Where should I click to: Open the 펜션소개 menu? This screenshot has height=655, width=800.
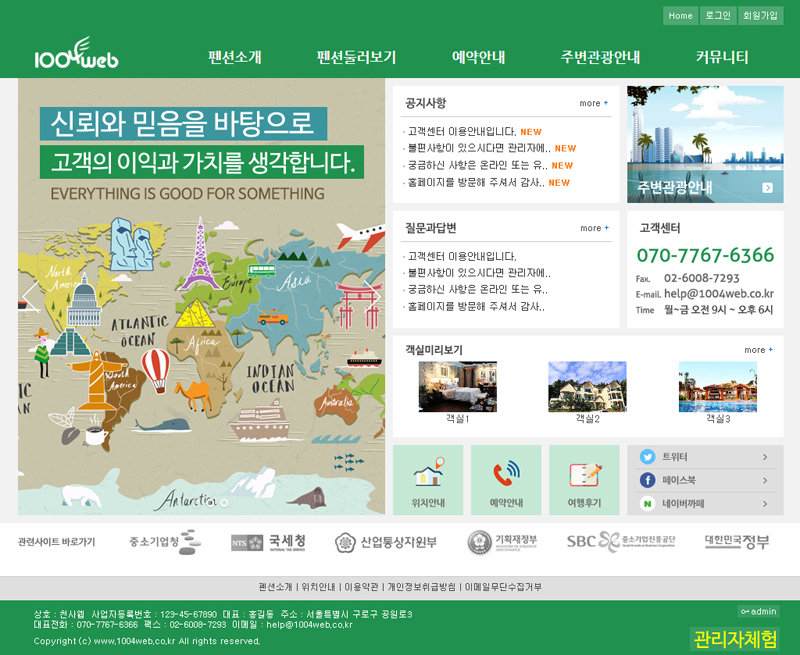point(235,57)
